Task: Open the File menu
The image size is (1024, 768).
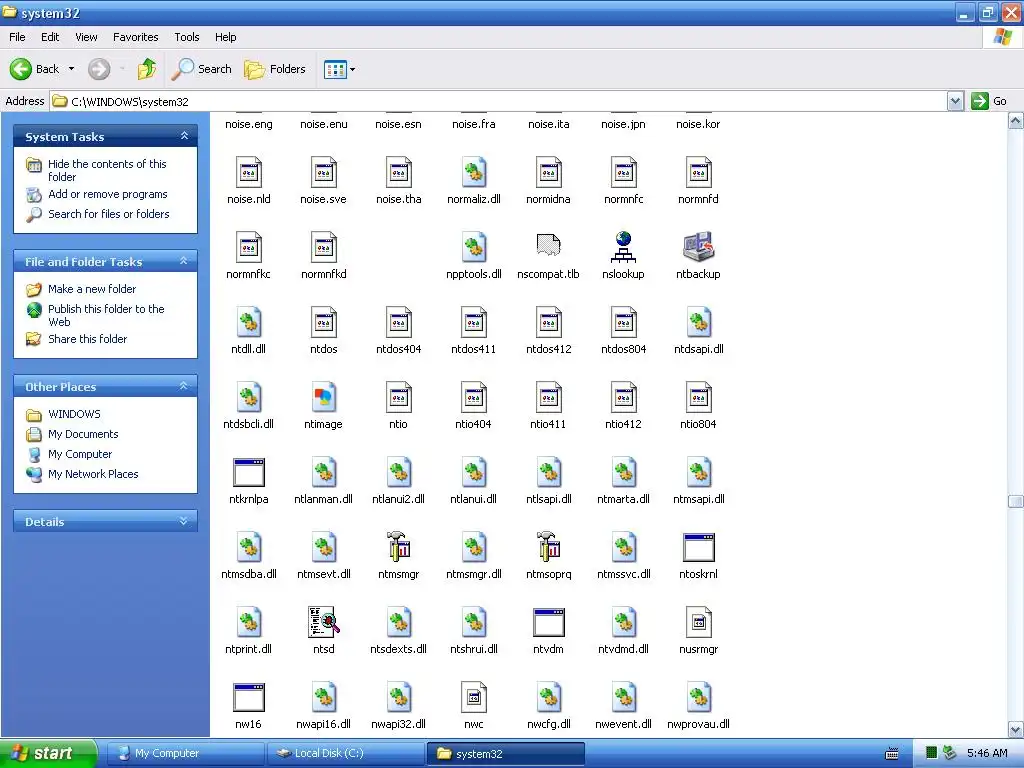Action: [17, 37]
